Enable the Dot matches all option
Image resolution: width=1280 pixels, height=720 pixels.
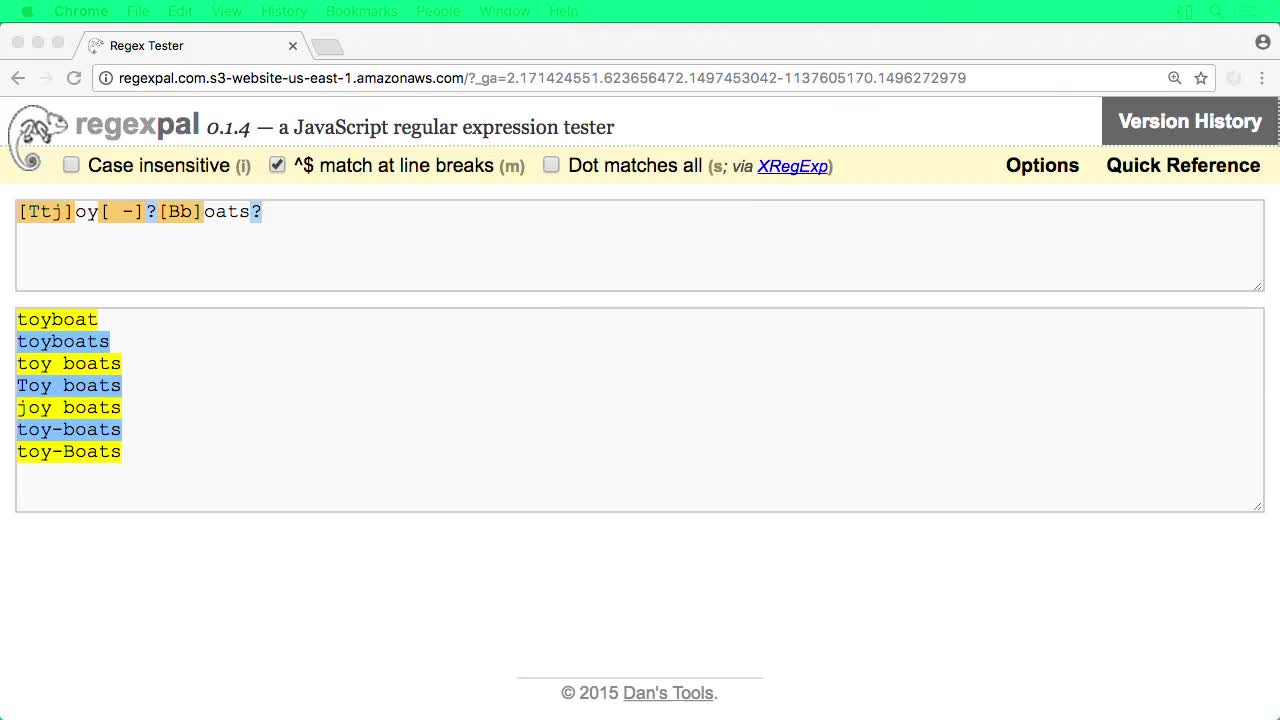point(551,165)
